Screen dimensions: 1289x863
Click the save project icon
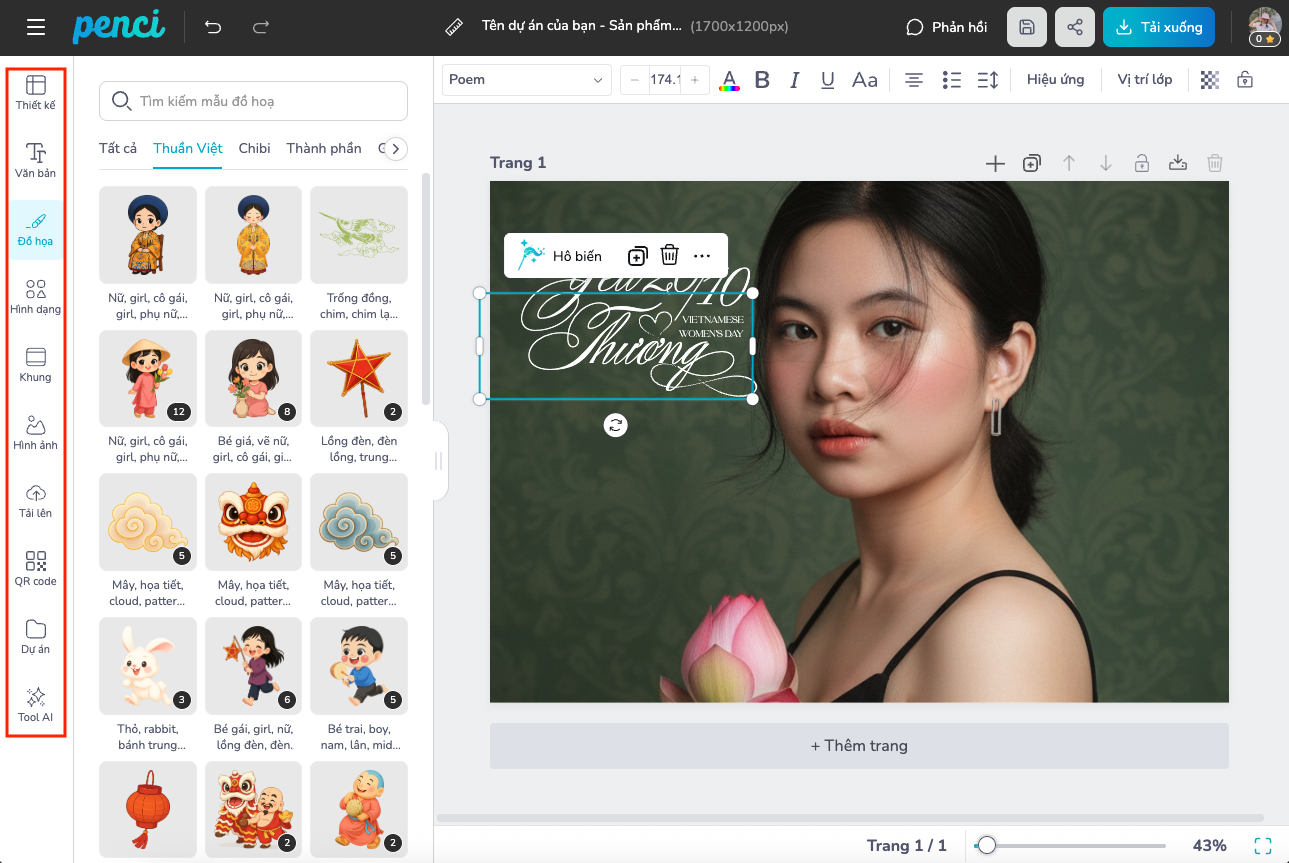point(1027,28)
